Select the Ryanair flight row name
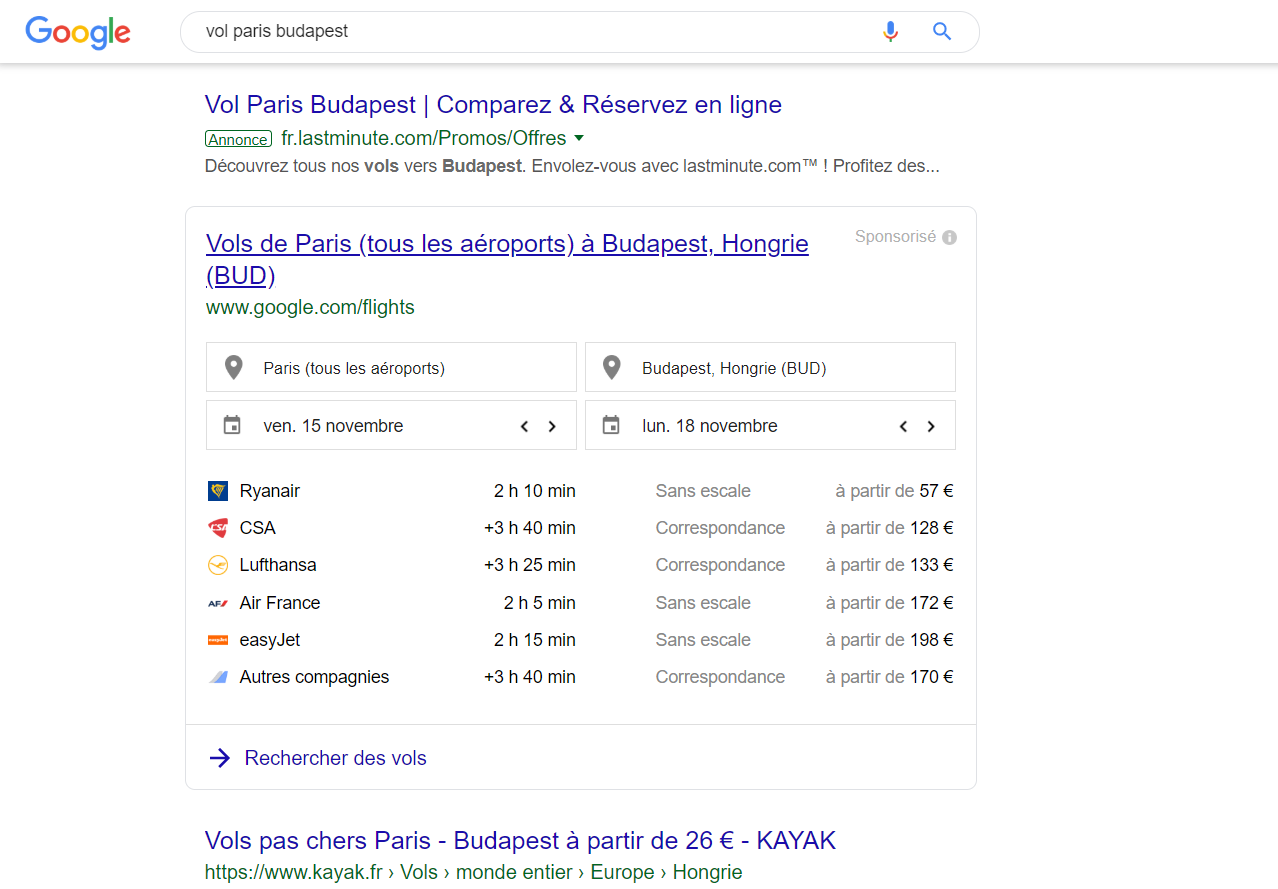1278x889 pixels. [x=270, y=491]
